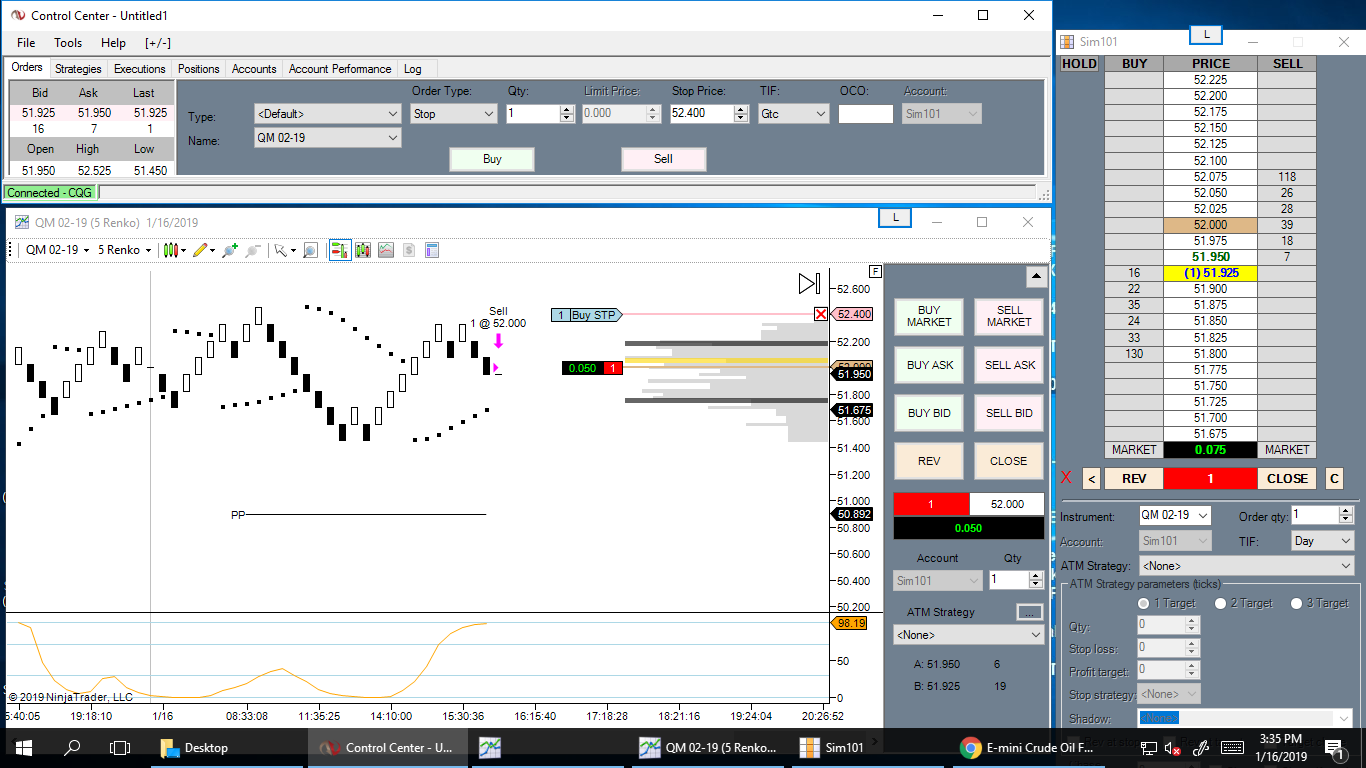Viewport: 1366px width, 768px height.
Task: Open the Data Box icon in chart toolbar
Action: coord(432,250)
